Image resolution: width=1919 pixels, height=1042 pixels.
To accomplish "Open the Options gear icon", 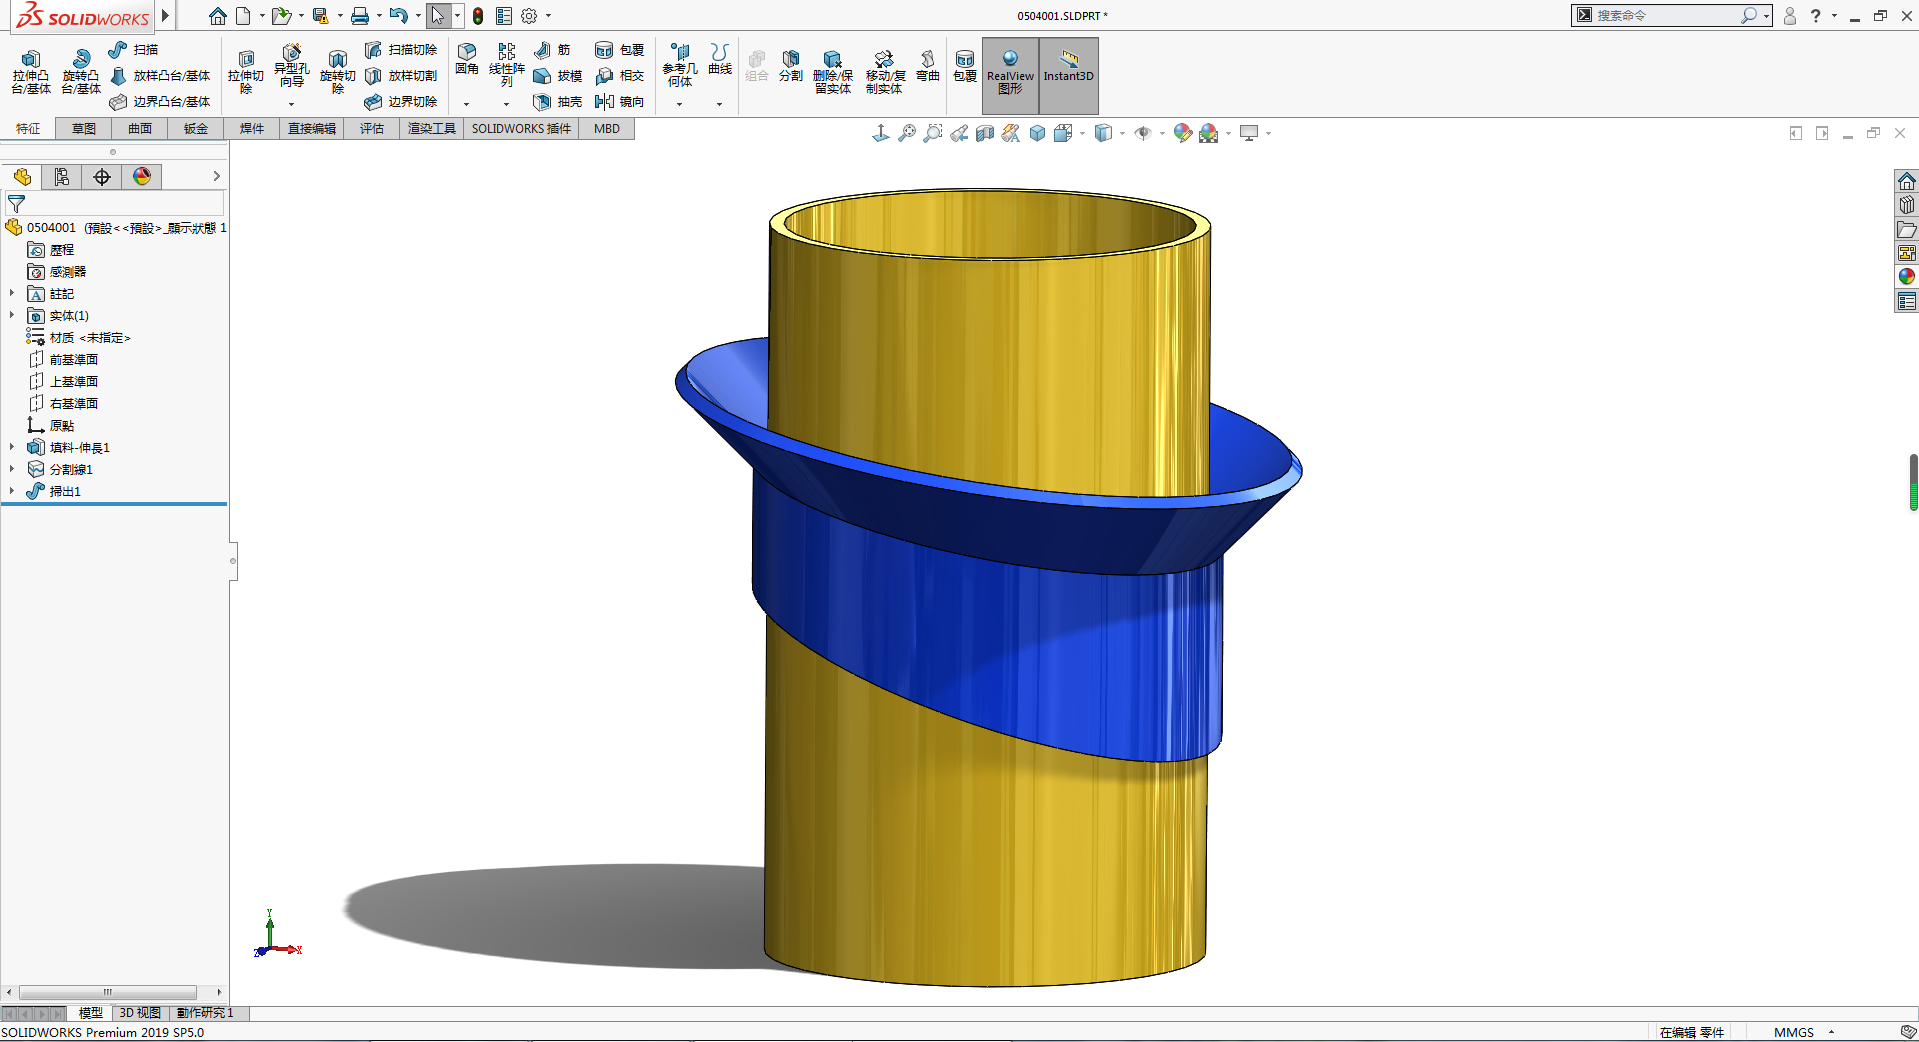I will [x=529, y=16].
